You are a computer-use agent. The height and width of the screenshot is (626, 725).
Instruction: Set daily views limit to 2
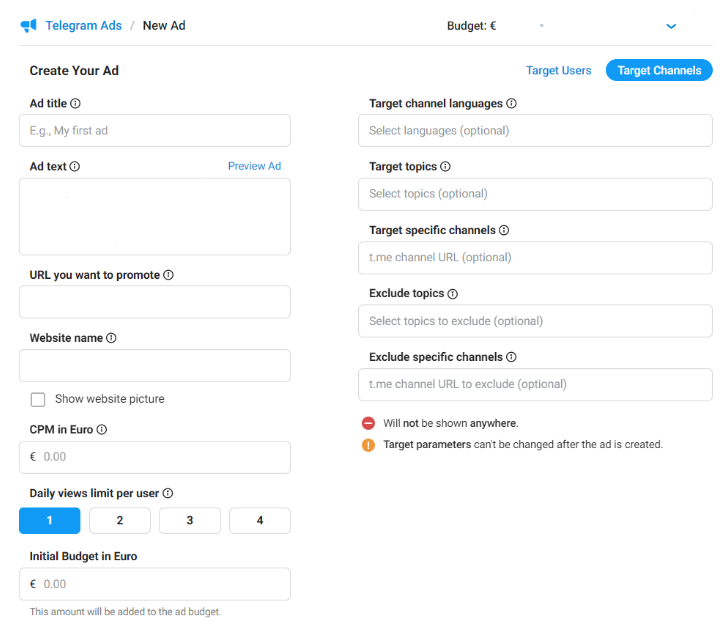click(x=120, y=520)
